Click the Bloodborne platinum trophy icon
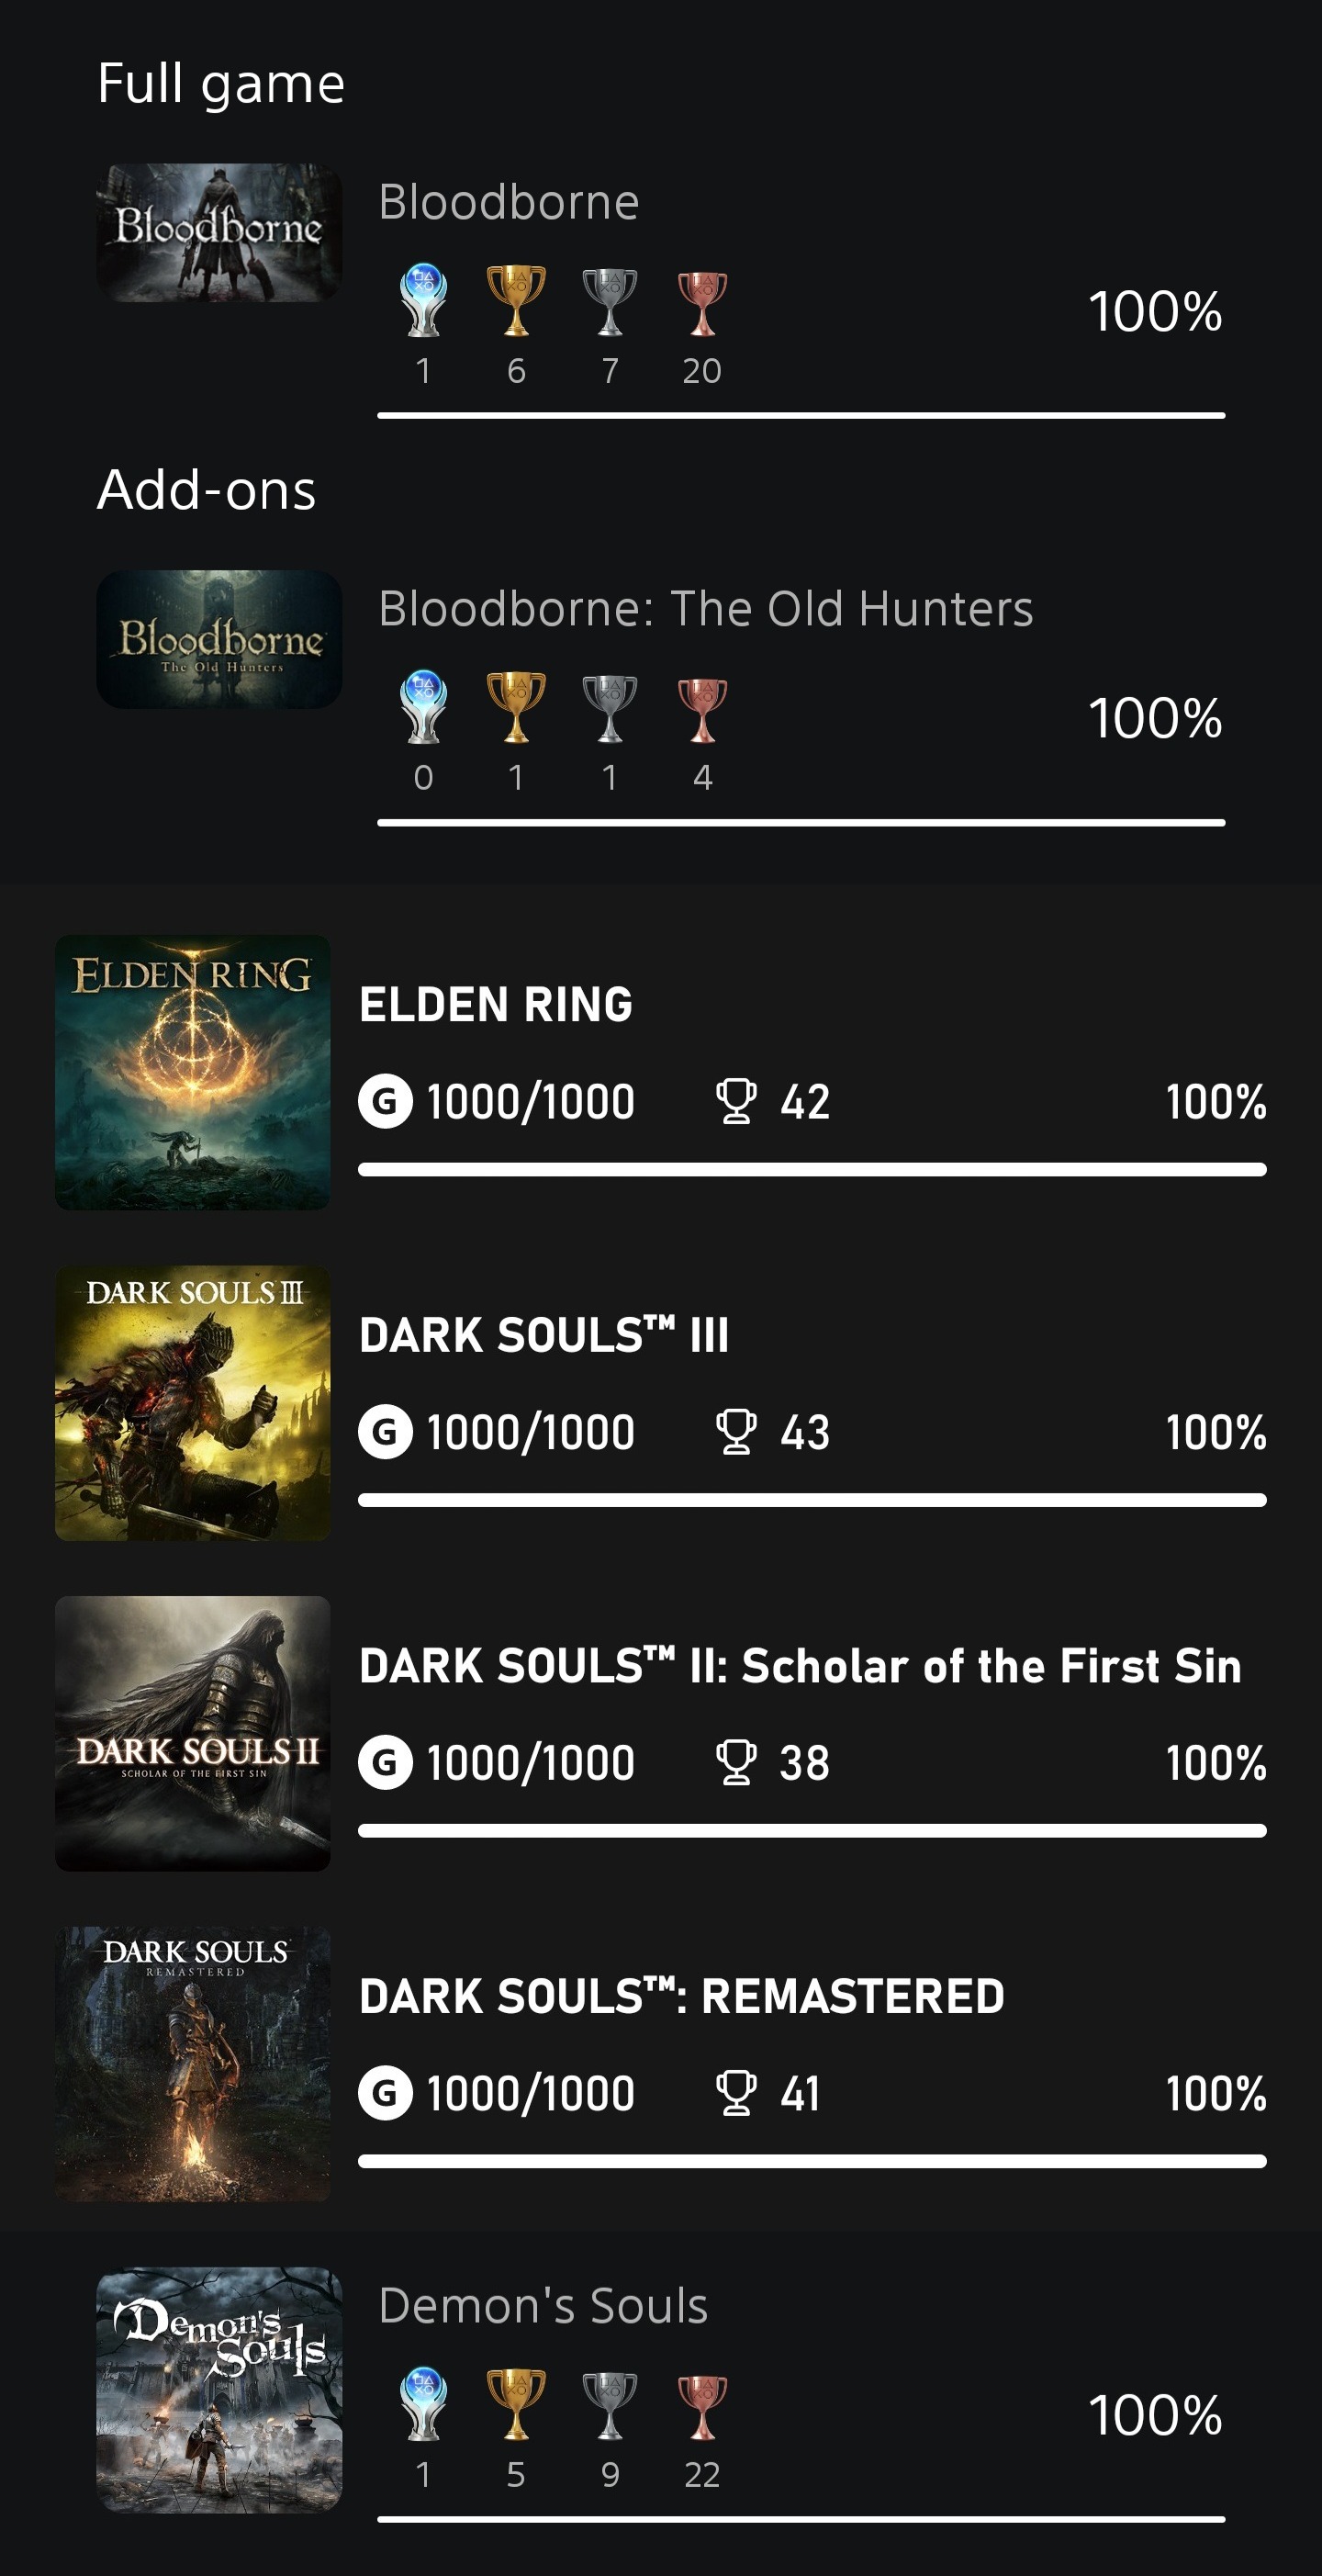This screenshot has width=1322, height=2576. point(423,300)
